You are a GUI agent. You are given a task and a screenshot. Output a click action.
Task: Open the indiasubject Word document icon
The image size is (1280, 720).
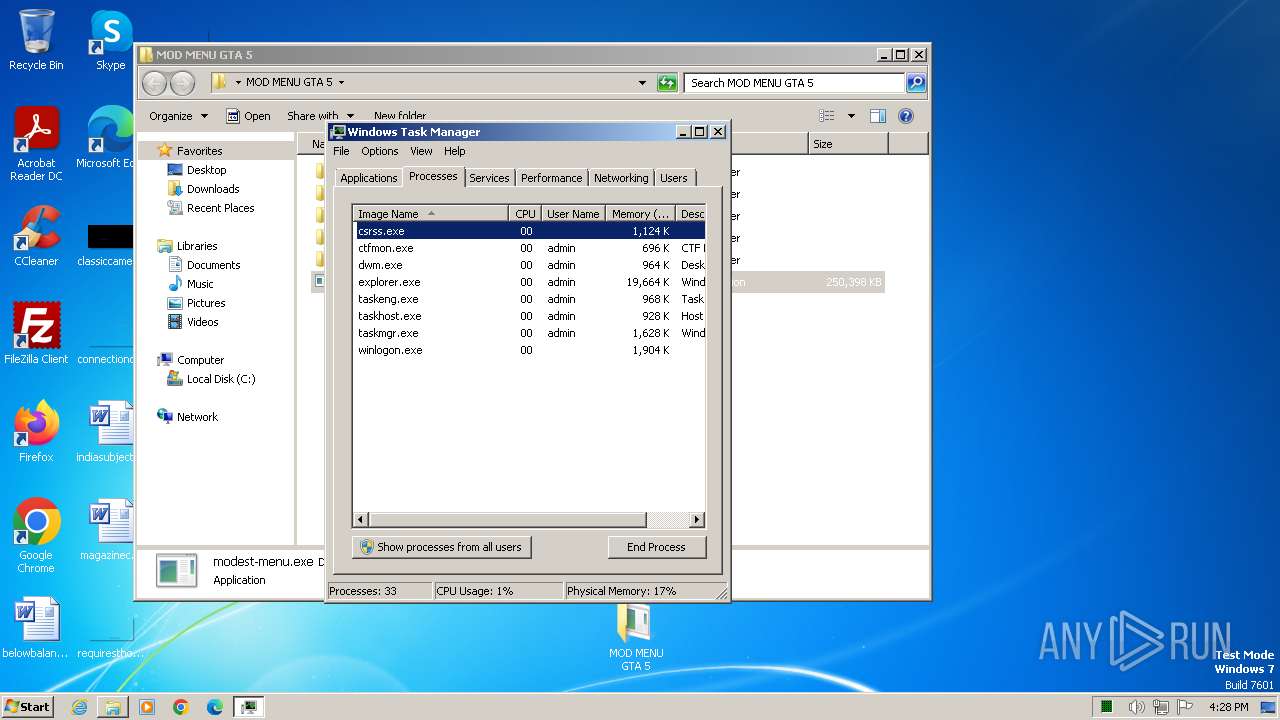click(x=105, y=431)
